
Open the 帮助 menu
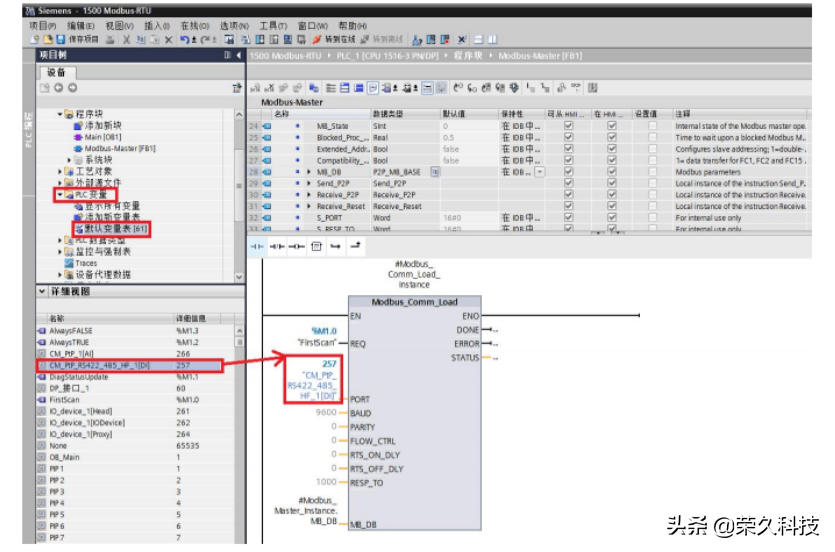pos(352,26)
